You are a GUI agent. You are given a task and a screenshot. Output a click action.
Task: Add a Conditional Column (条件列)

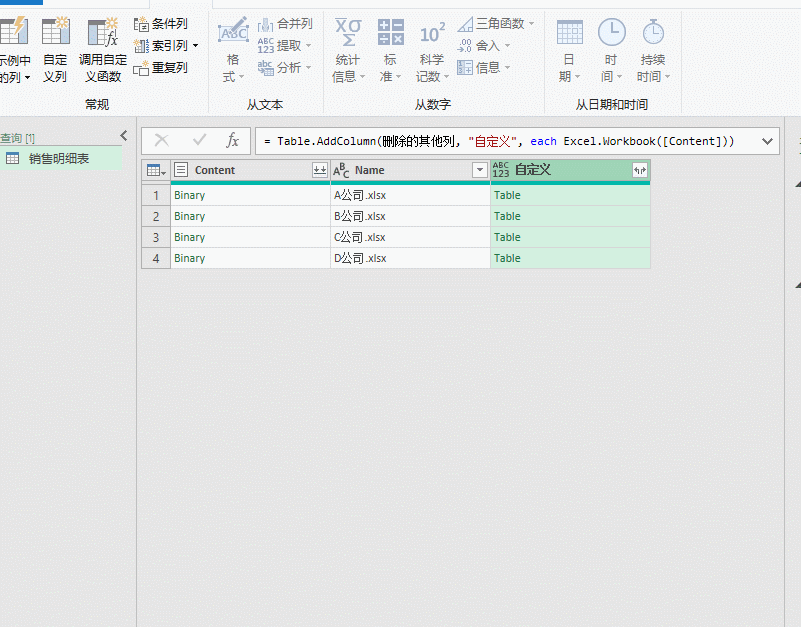(160, 24)
